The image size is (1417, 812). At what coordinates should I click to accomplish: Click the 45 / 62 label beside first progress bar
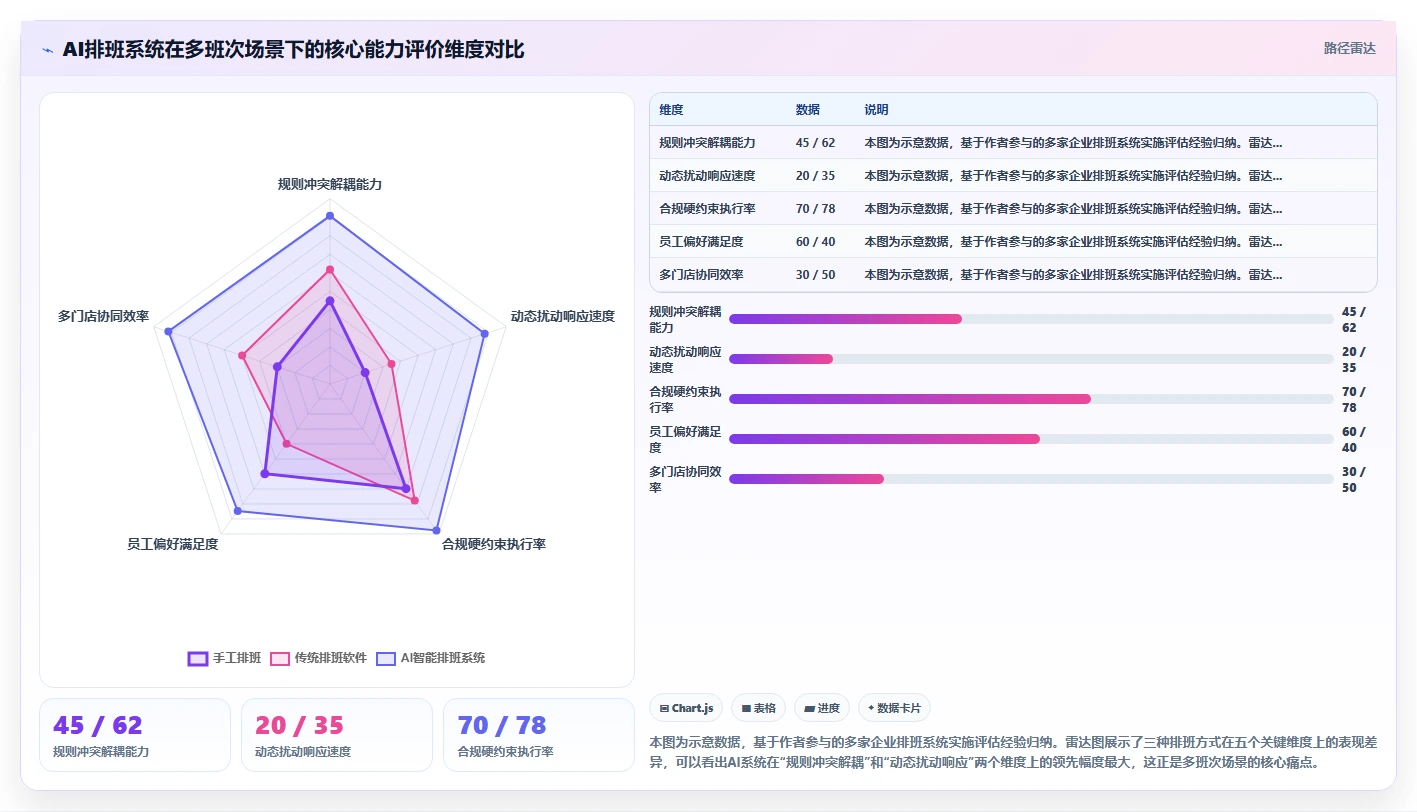click(x=1354, y=319)
